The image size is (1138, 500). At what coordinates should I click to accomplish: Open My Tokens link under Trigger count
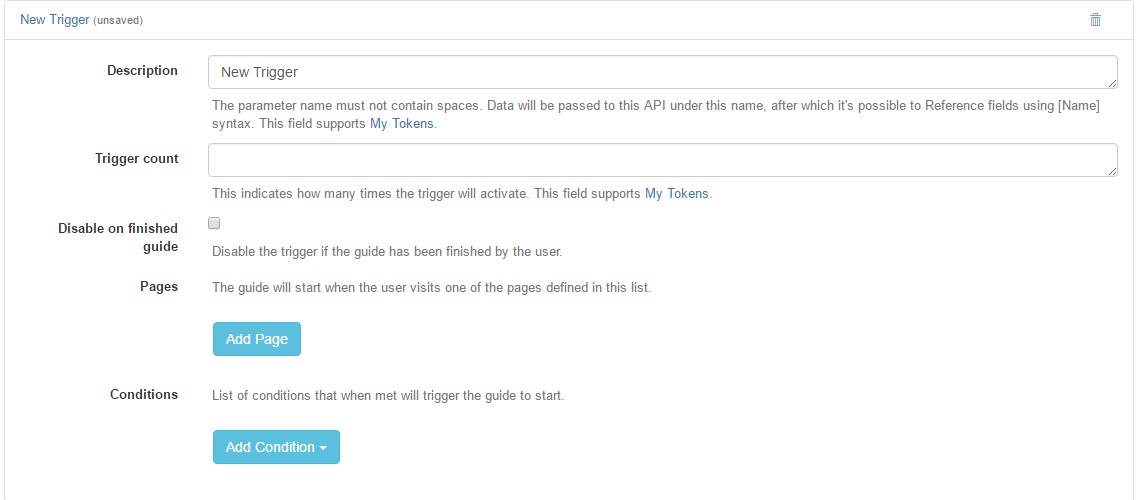(x=677, y=194)
